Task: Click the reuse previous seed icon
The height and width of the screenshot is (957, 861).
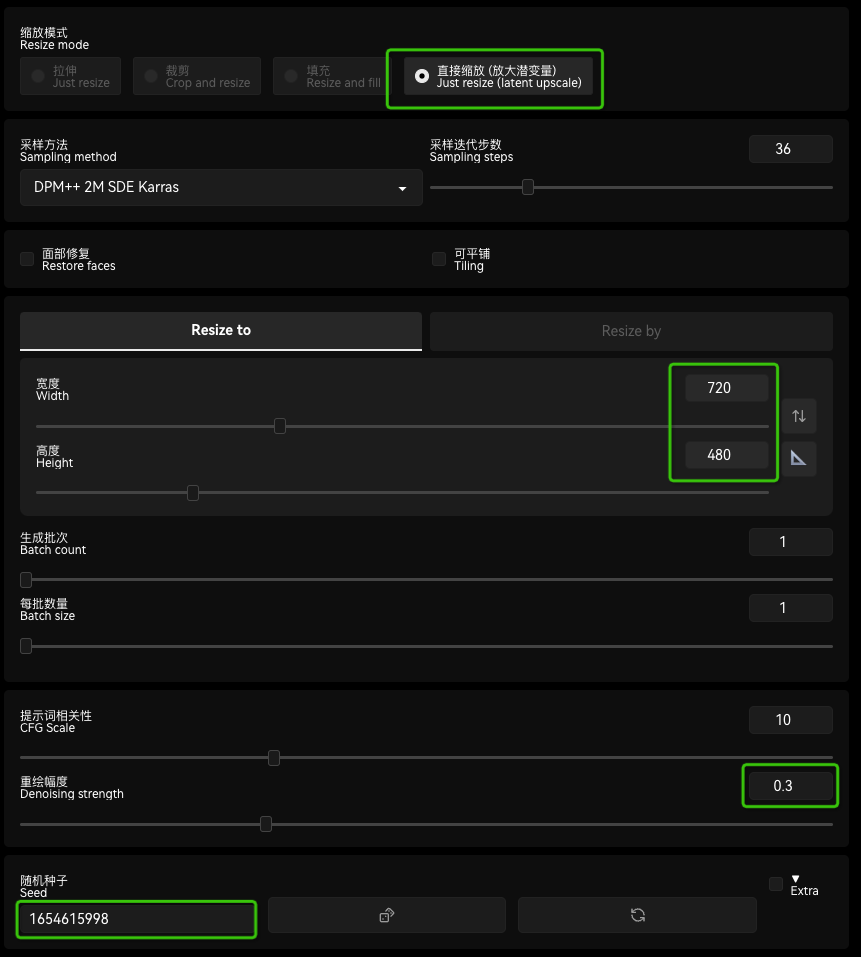Action: click(x=637, y=914)
